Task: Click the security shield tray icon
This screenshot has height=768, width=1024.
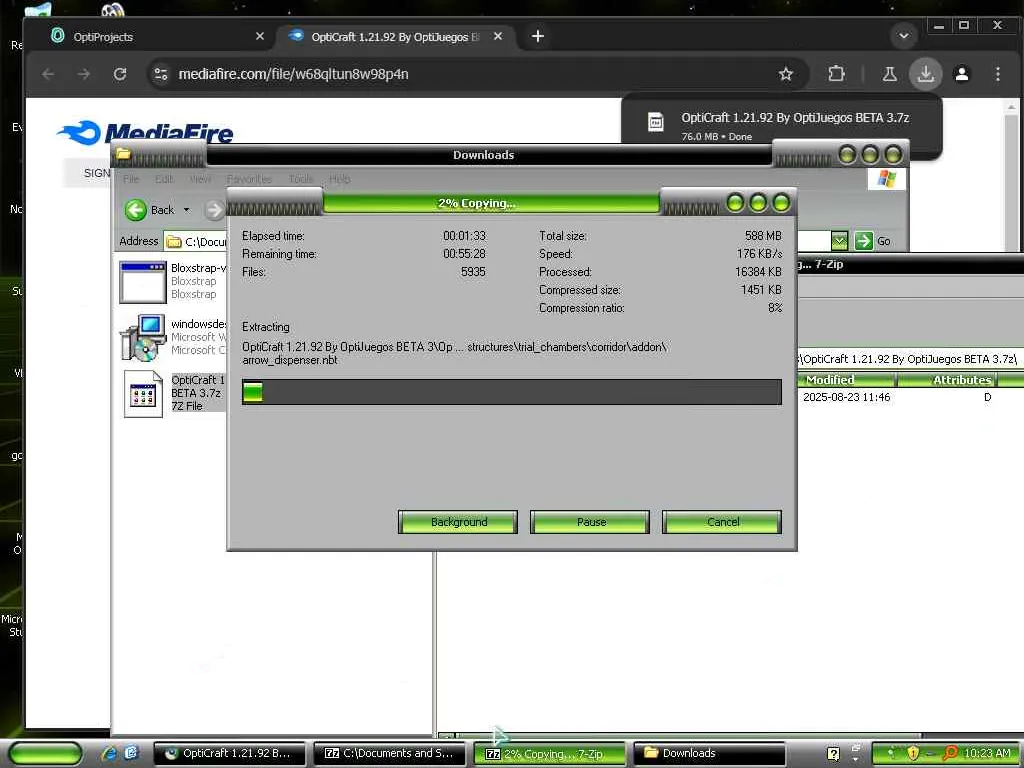Action: point(912,753)
